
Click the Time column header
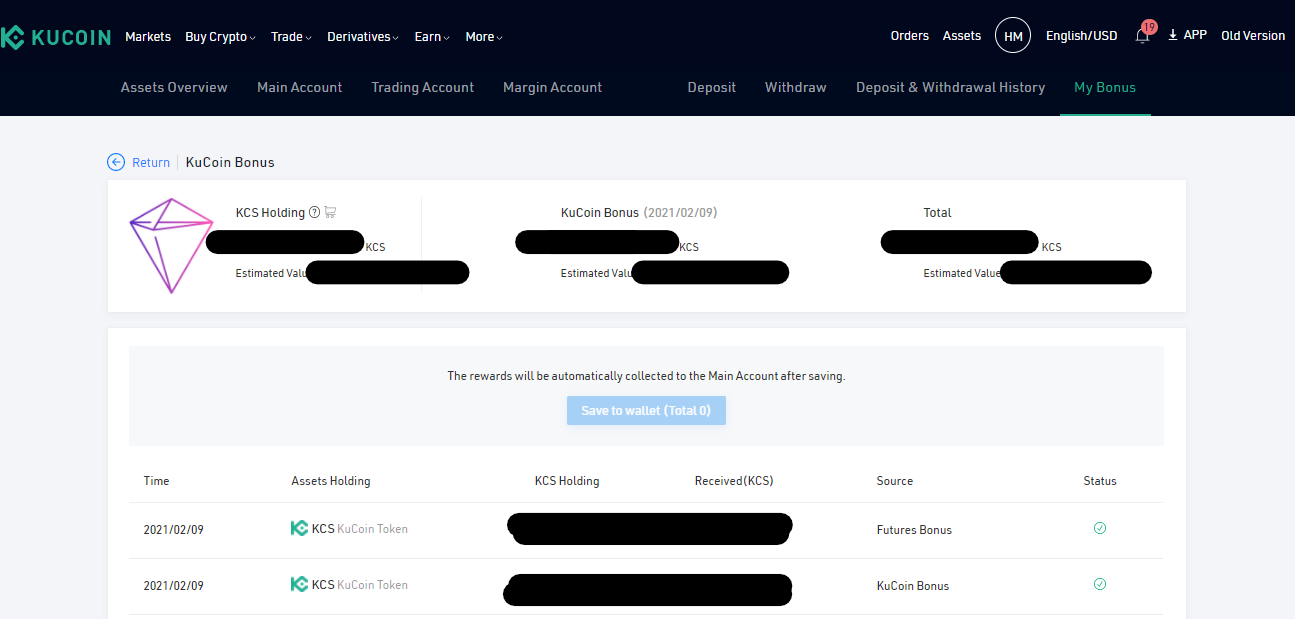click(157, 481)
